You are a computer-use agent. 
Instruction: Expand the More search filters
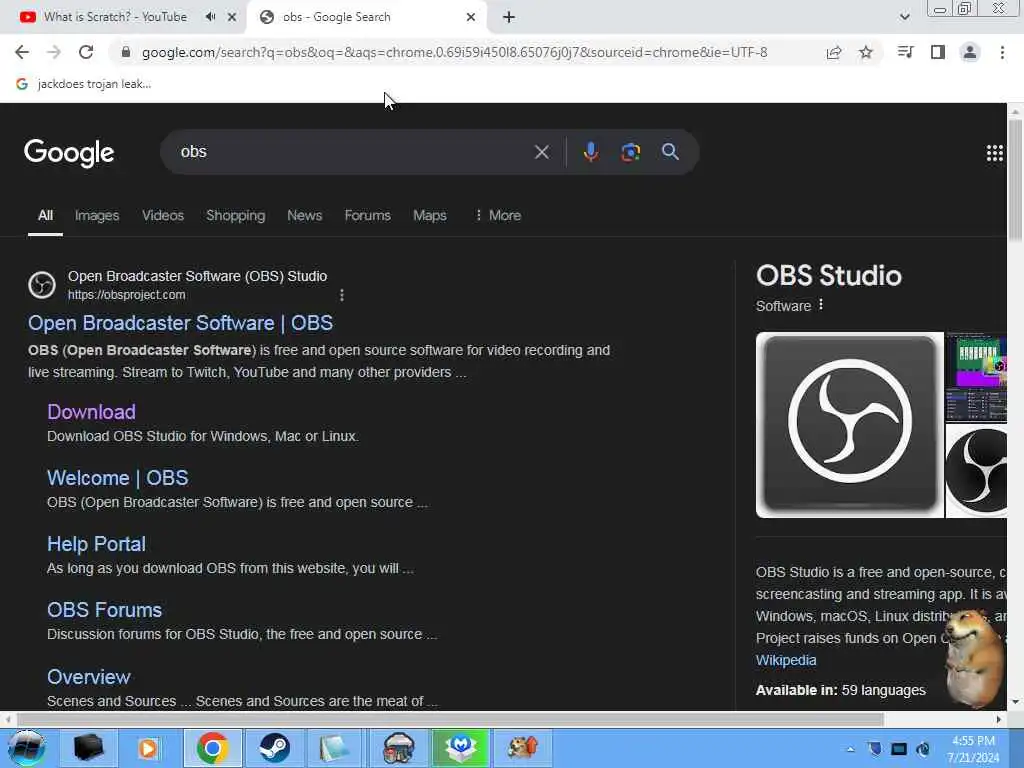(x=498, y=216)
